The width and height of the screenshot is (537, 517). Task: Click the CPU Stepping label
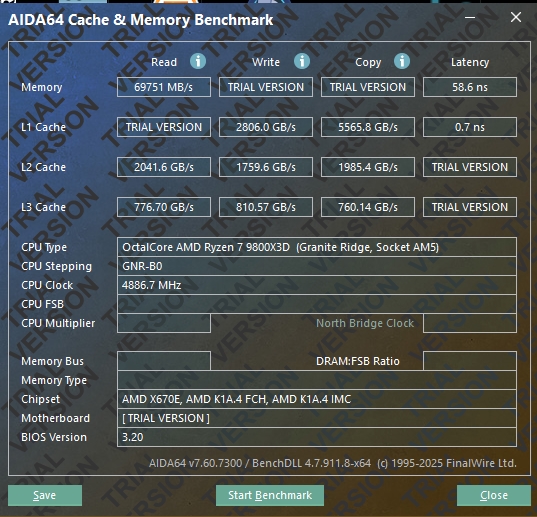[57, 267]
